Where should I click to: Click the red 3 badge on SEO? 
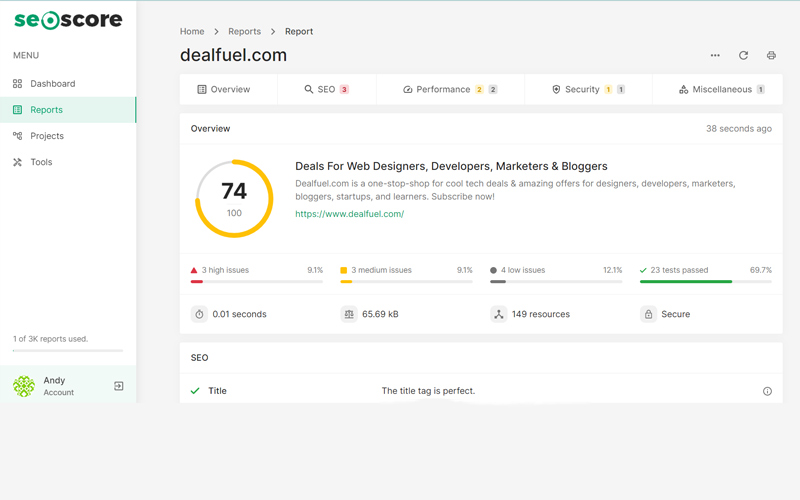coord(344,89)
